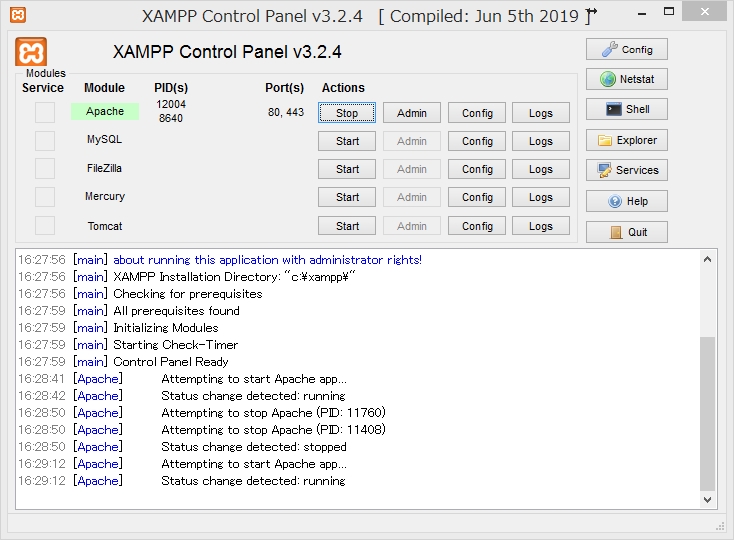
Task: Click the log scrollbar up arrow
Action: pyautogui.click(x=707, y=259)
